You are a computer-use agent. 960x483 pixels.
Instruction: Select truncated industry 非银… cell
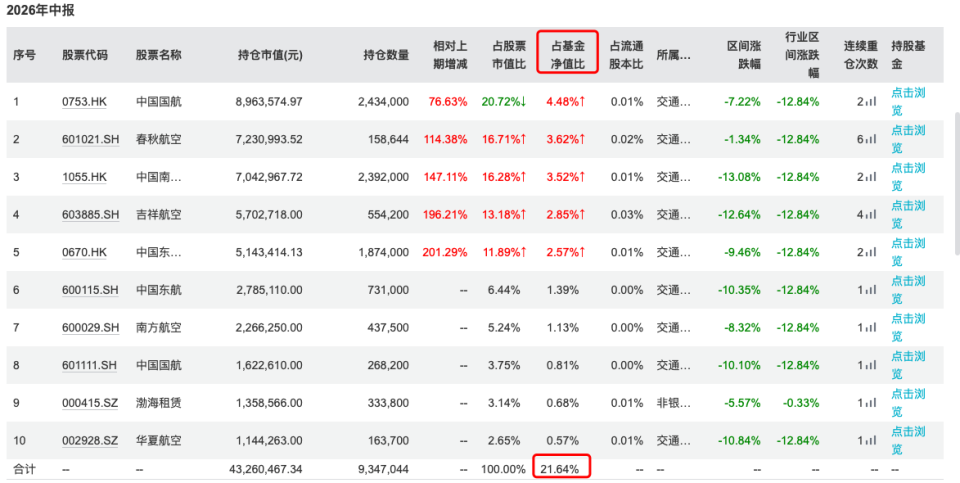point(673,403)
